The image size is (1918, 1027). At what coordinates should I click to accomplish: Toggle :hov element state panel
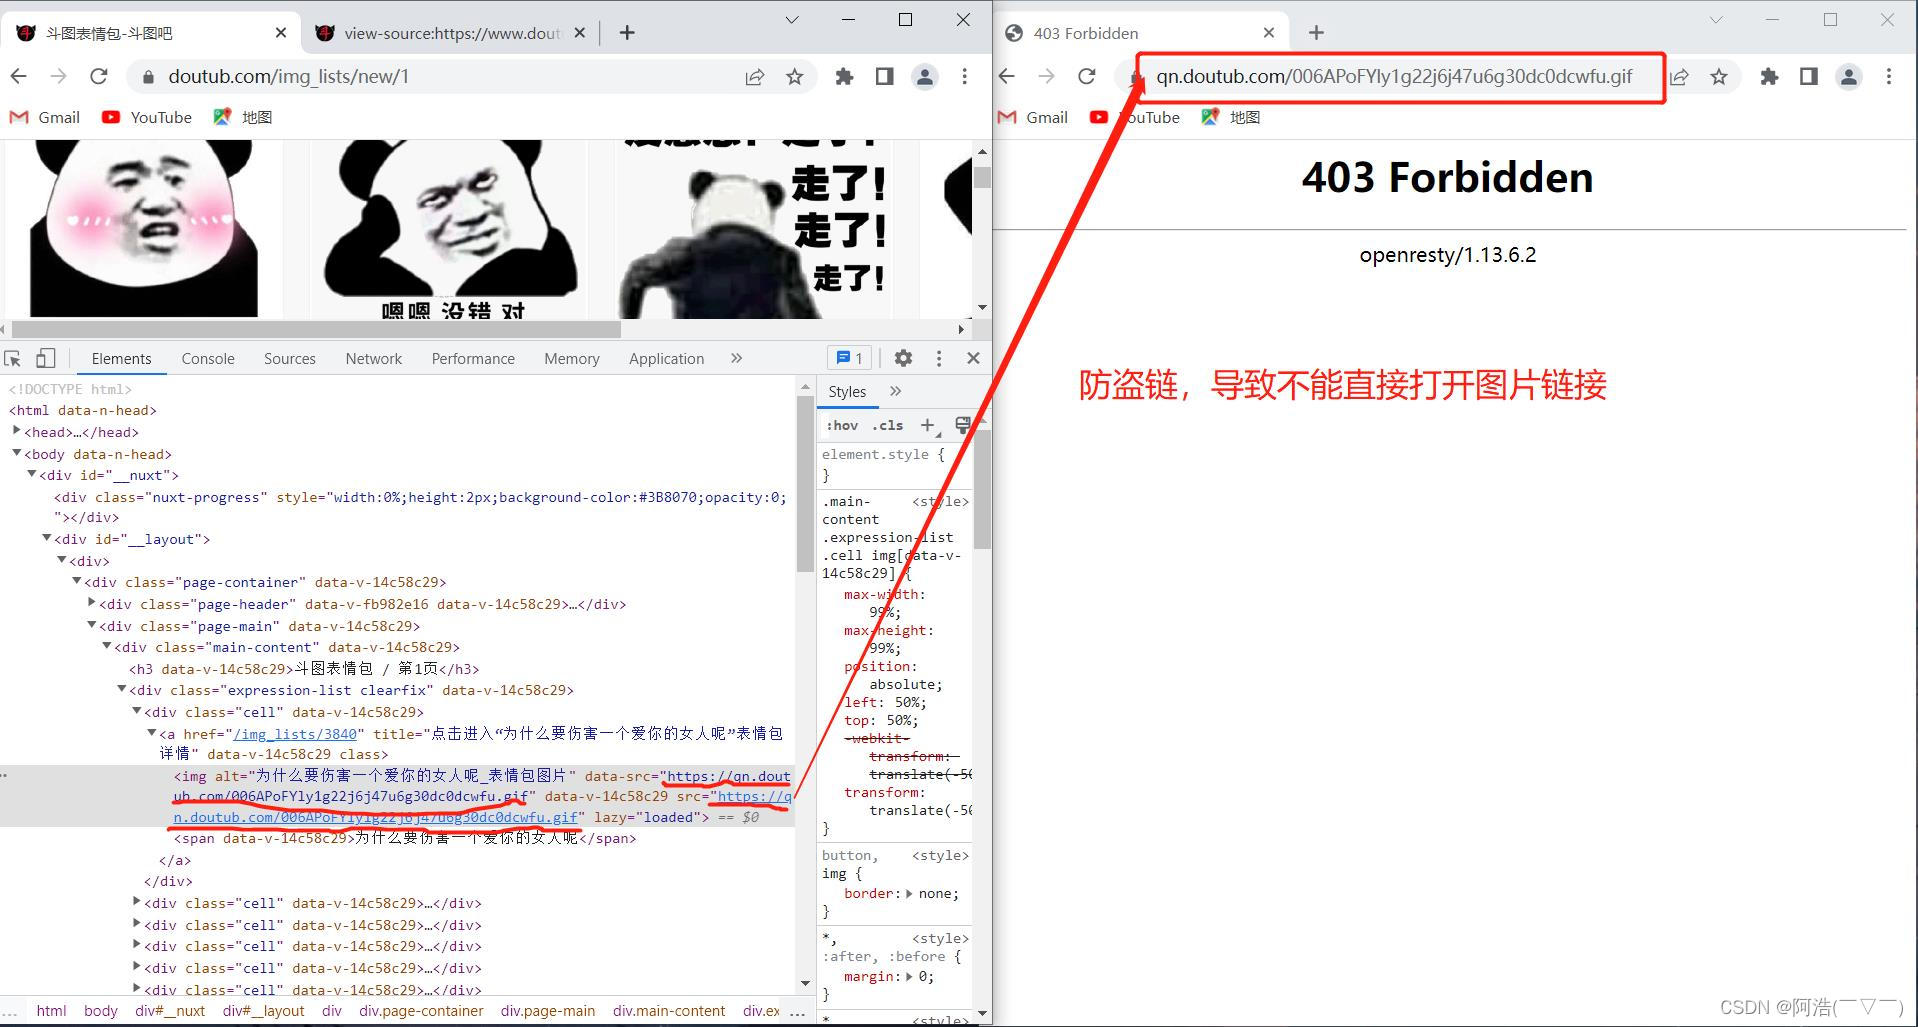pyautogui.click(x=842, y=425)
